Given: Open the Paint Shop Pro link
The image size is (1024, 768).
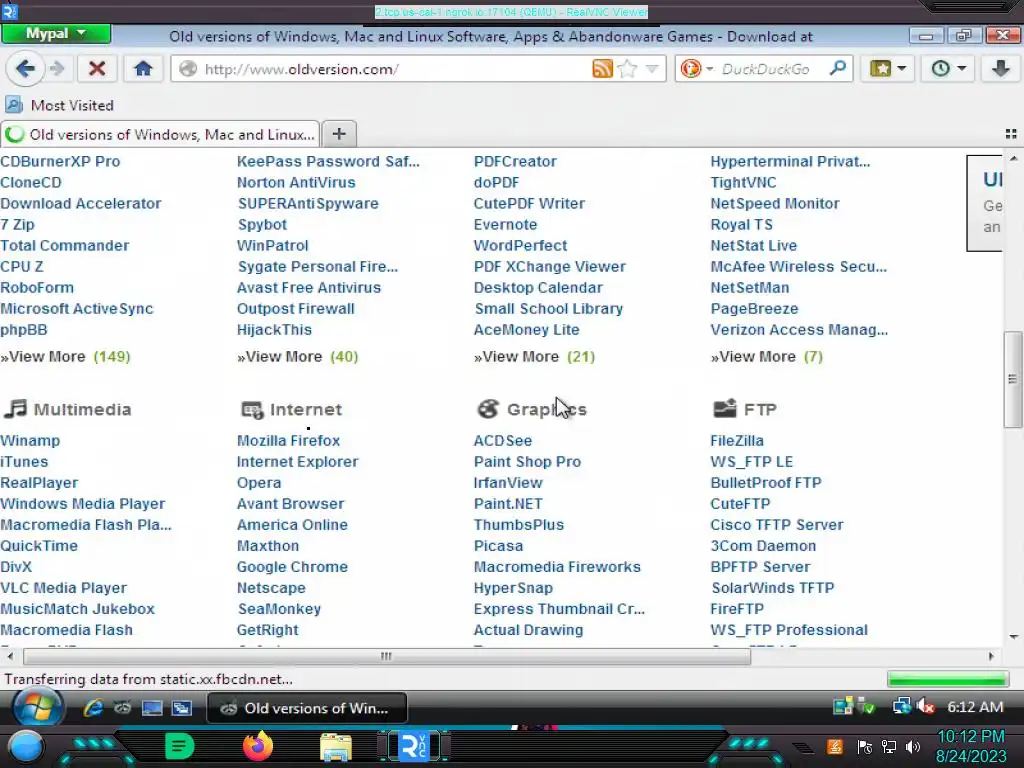Looking at the screenshot, I should 527,462.
